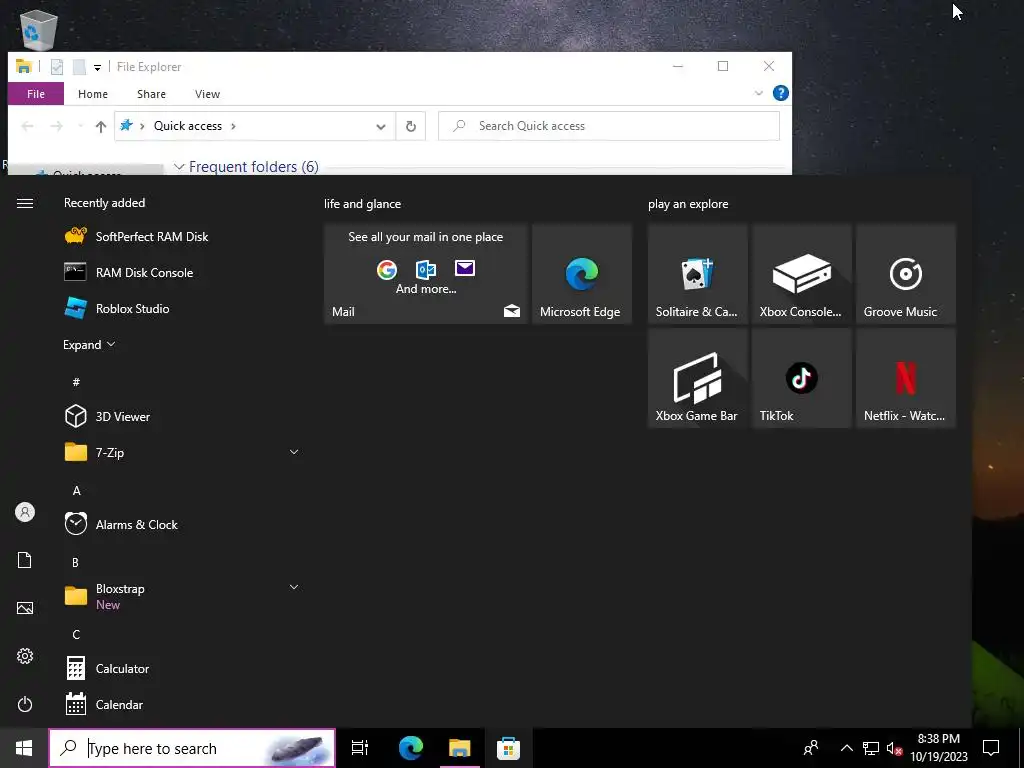The width and height of the screenshot is (1024, 768).
Task: Open Task View on the taskbar
Action: coord(360,748)
